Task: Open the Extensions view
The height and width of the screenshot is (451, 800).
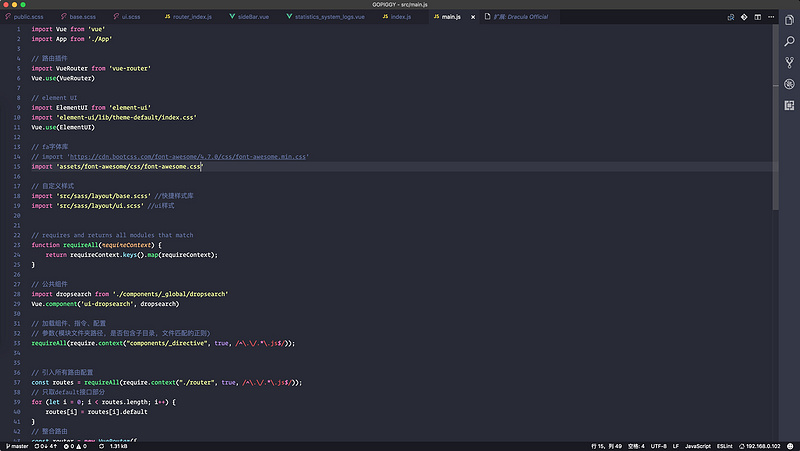Action: 789,106
